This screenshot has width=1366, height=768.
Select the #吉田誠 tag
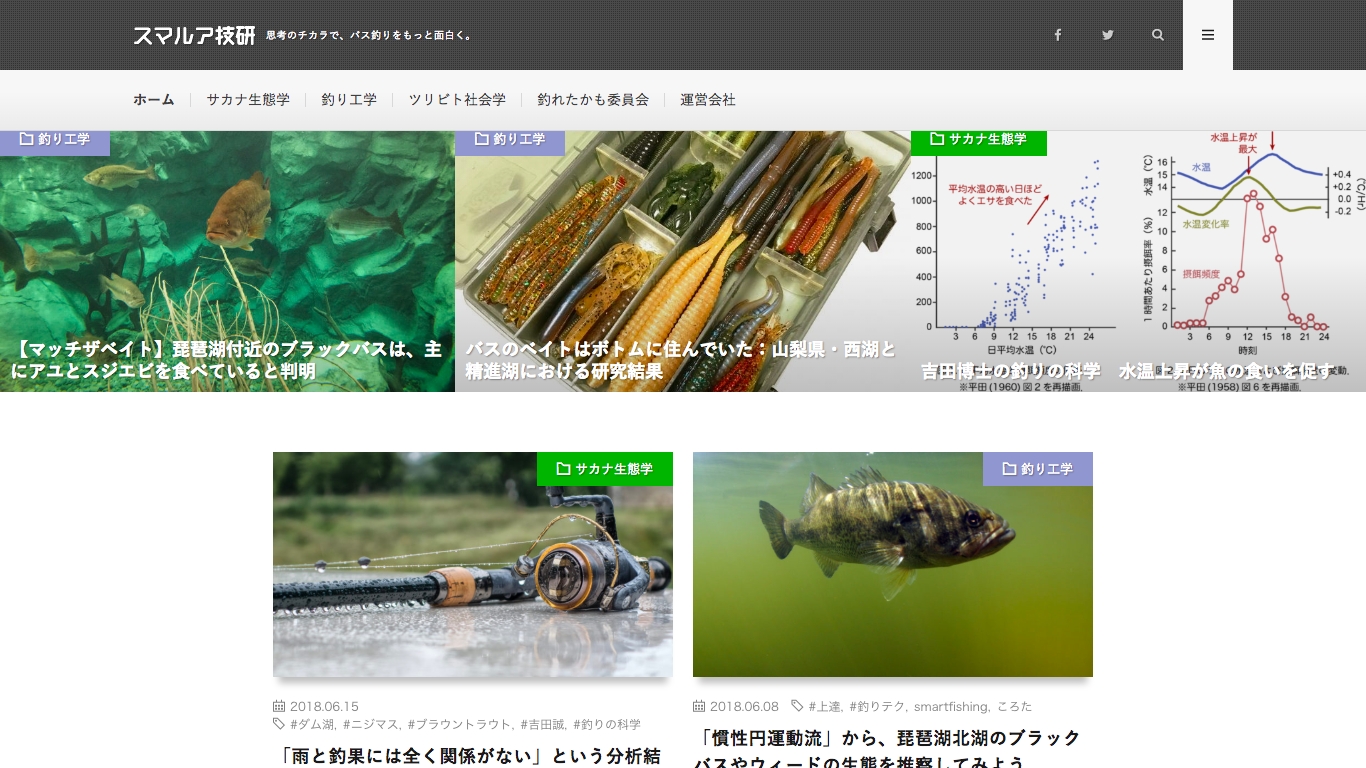coord(543,724)
